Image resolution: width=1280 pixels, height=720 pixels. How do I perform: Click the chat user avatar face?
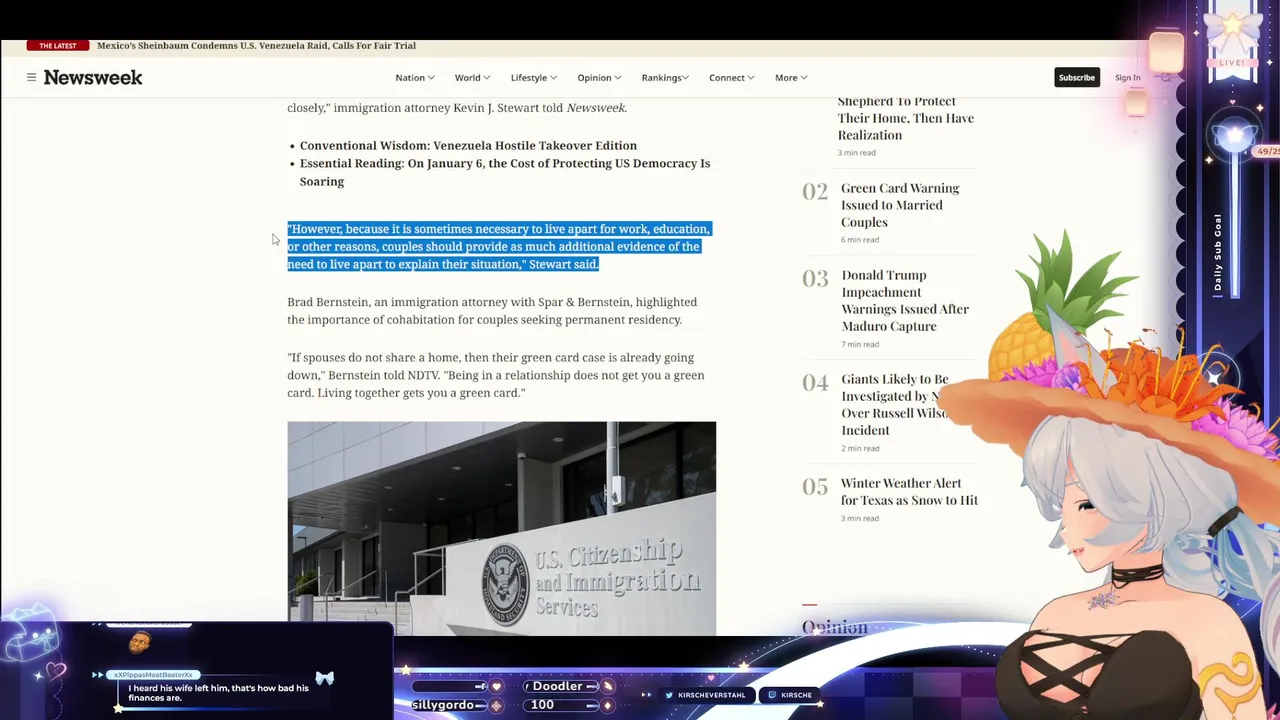tap(140, 643)
